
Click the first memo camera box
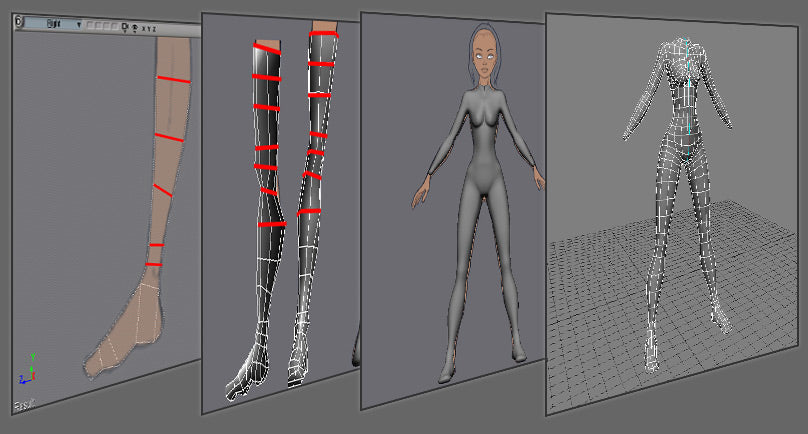pyautogui.click(x=90, y=25)
